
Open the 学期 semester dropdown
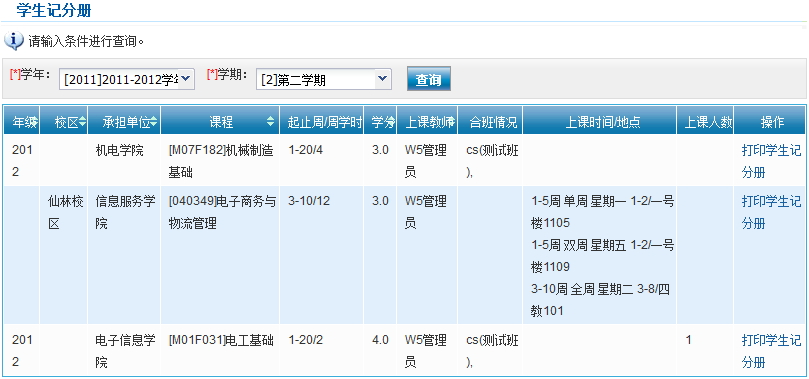[323, 79]
